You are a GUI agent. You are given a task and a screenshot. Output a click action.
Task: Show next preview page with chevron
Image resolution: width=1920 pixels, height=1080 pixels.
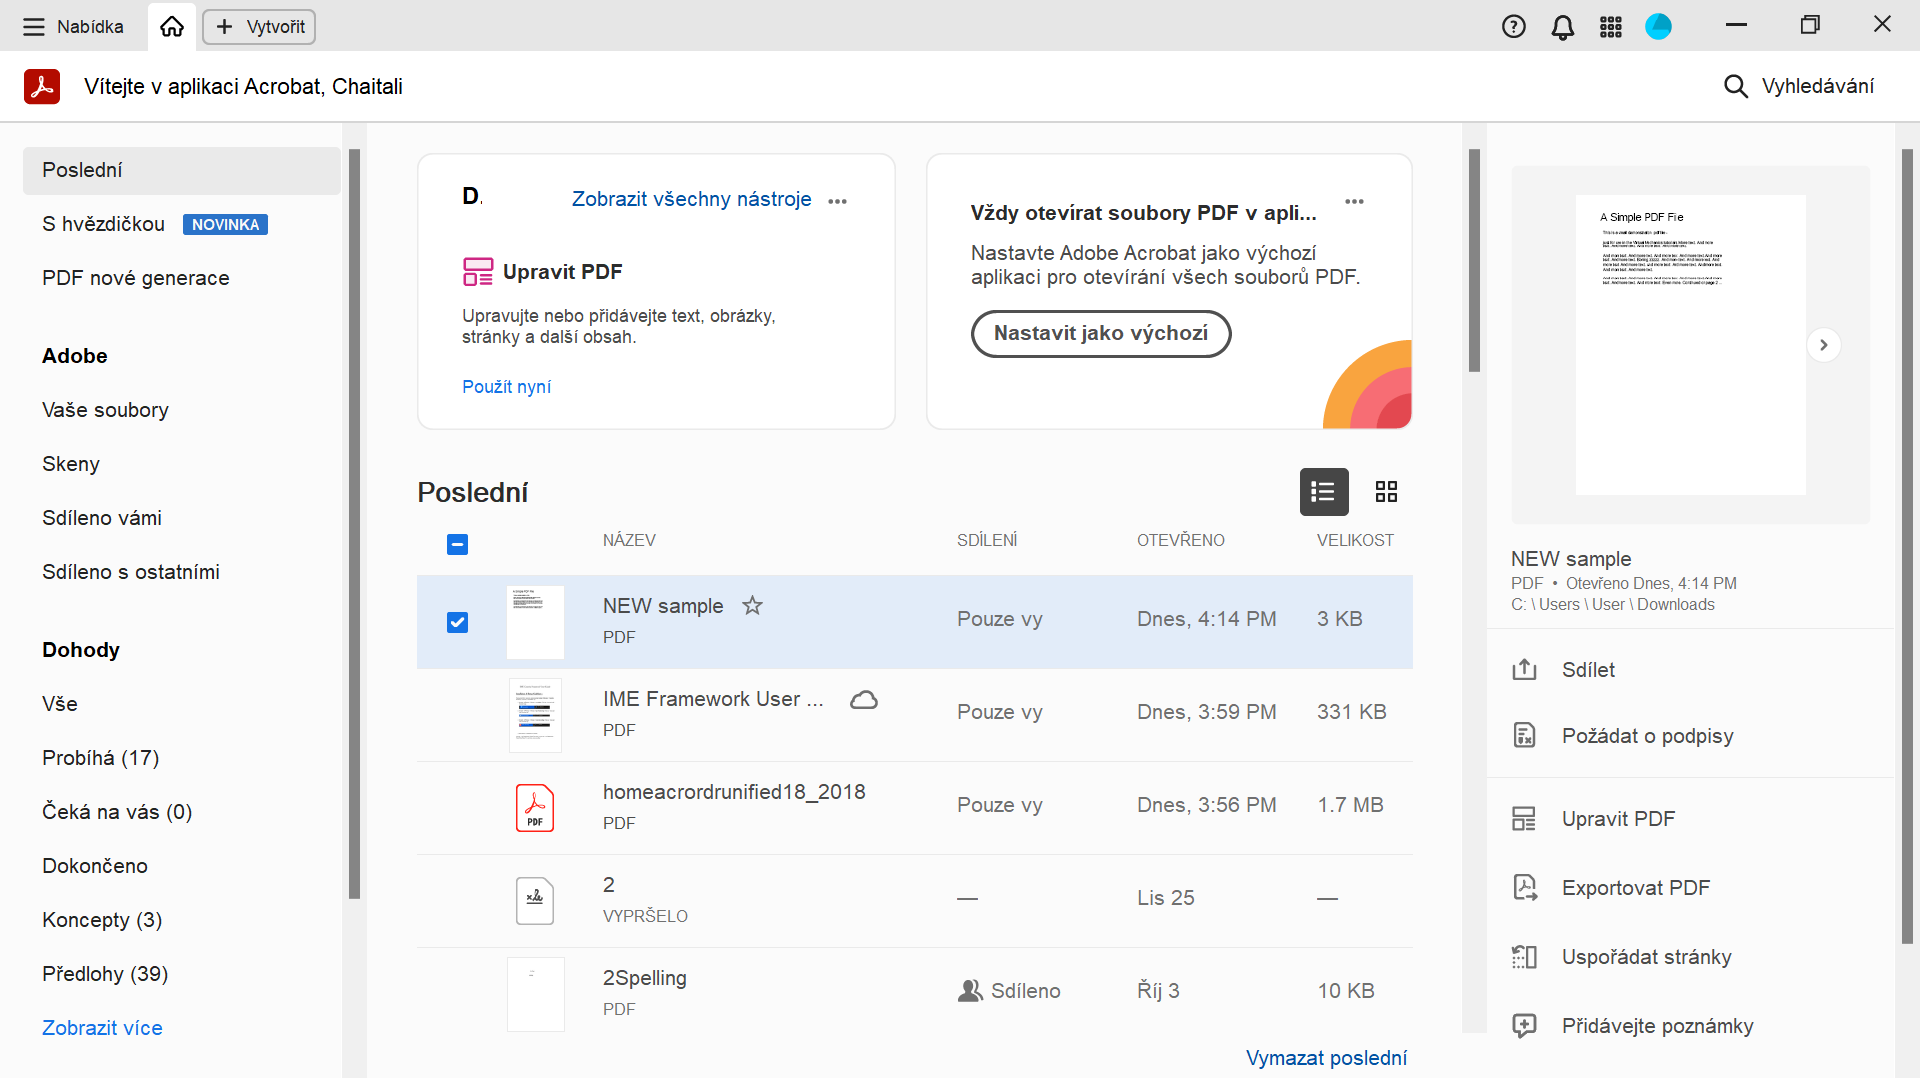pos(1823,345)
